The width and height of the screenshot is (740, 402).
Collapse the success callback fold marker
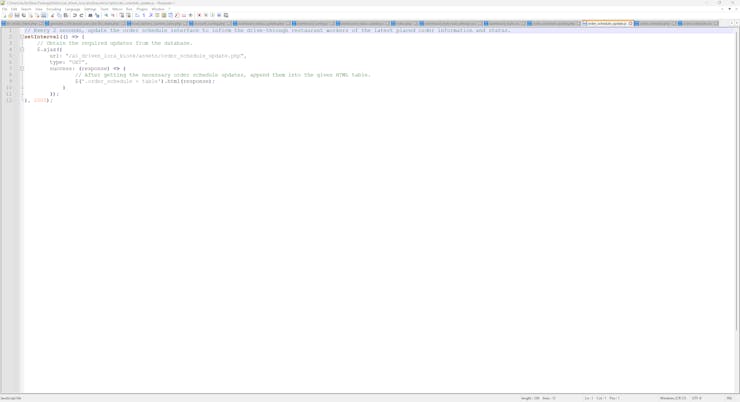[x=22, y=68]
